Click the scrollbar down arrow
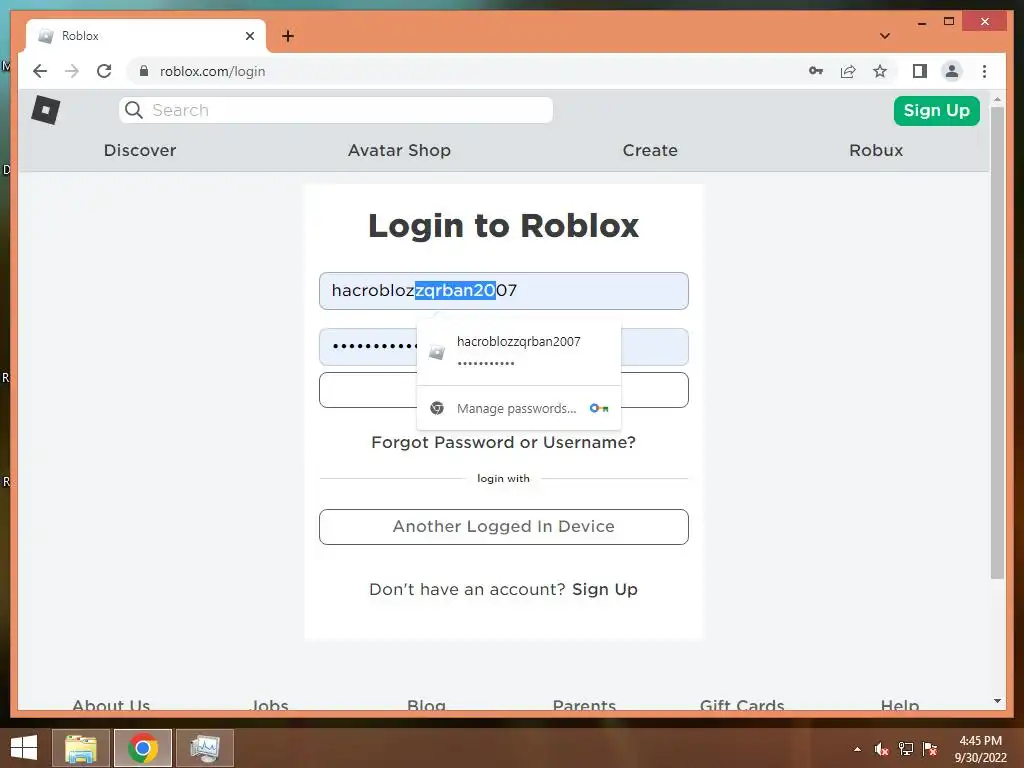1024x768 pixels. pos(997,701)
